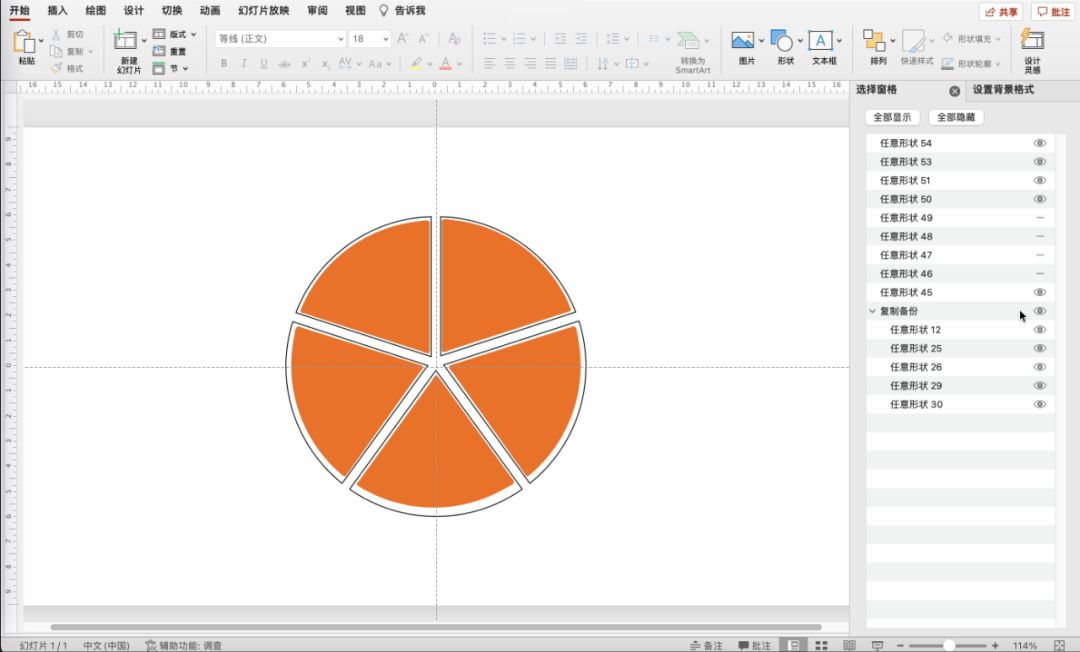Open the font size dropdown
The image size is (1080, 652).
(x=385, y=39)
